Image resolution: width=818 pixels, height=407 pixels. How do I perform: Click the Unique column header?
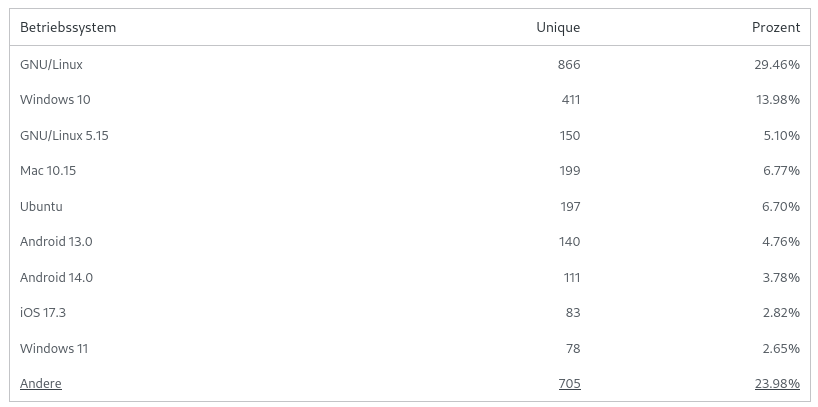pos(558,27)
